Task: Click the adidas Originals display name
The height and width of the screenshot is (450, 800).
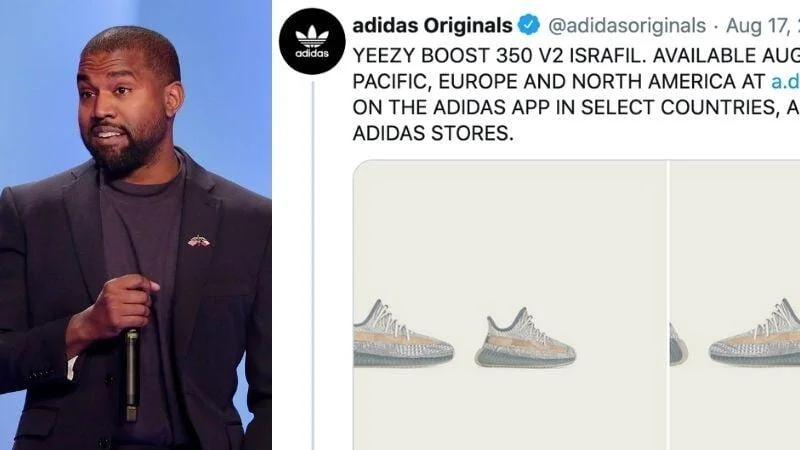Action: (432, 25)
